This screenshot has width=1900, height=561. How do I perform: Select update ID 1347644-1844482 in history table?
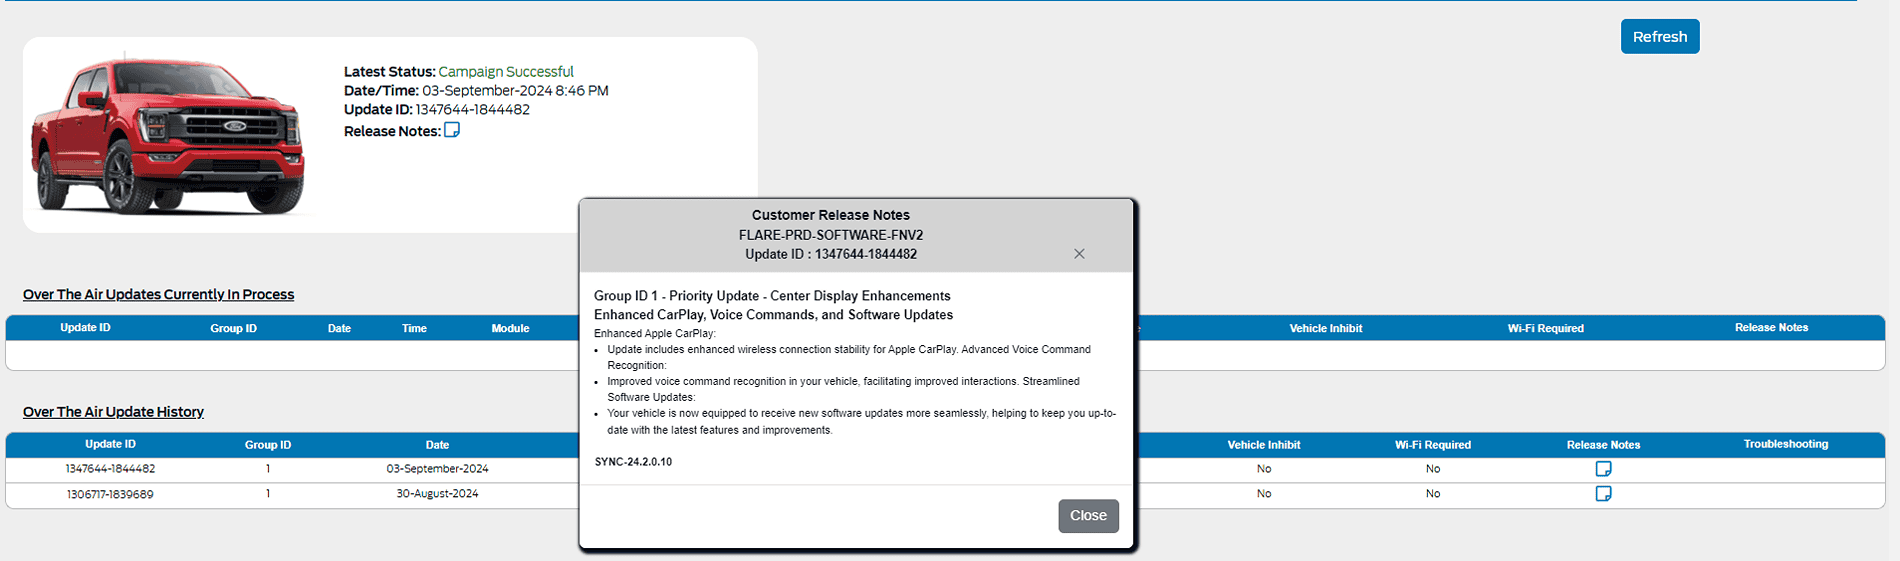(x=110, y=469)
